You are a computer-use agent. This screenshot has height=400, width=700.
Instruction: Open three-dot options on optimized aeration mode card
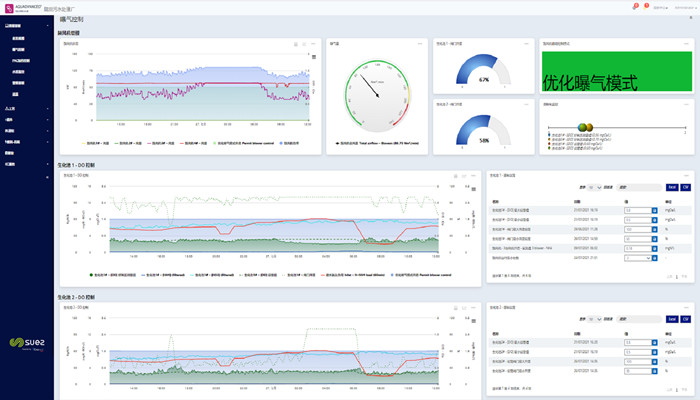click(686, 44)
